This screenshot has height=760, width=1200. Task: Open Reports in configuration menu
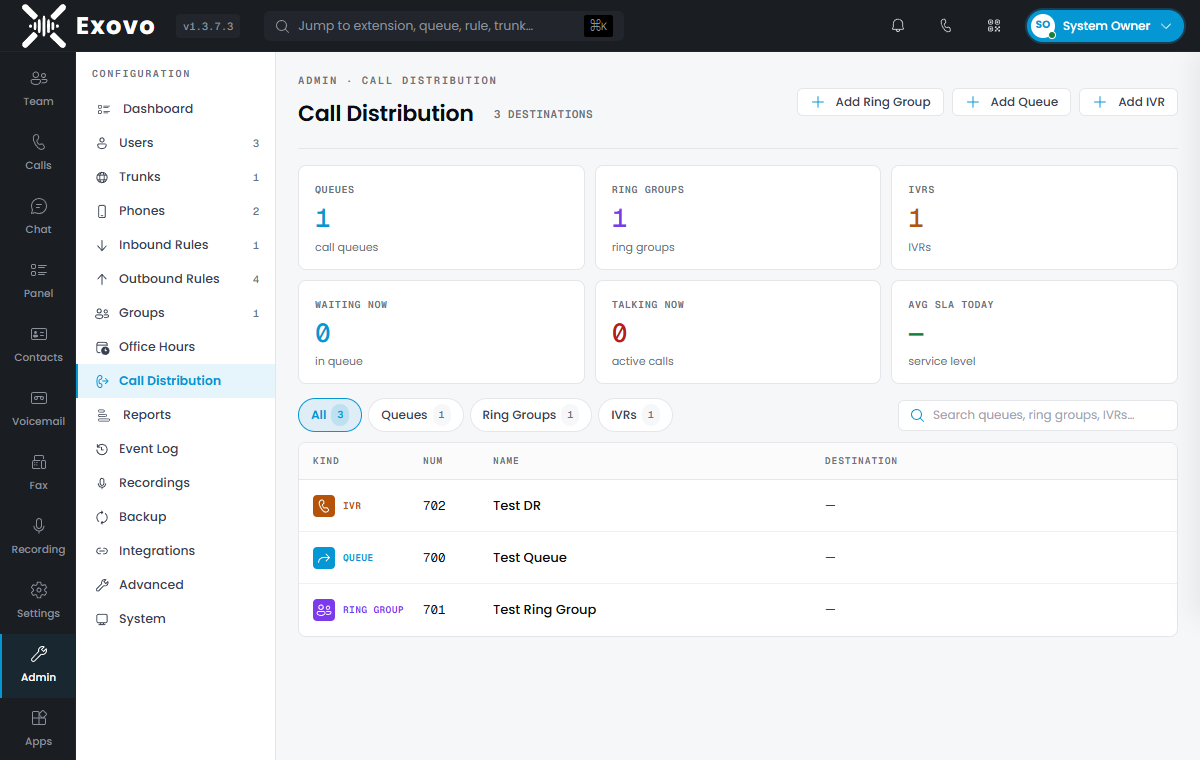tap(175, 415)
